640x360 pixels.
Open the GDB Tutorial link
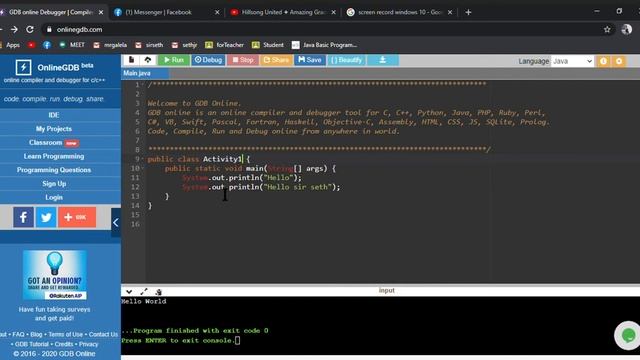tap(31, 344)
